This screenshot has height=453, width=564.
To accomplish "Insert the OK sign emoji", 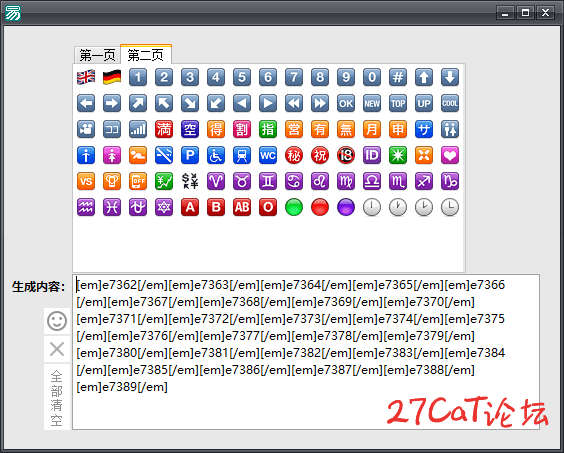I will pyautogui.click(x=346, y=104).
